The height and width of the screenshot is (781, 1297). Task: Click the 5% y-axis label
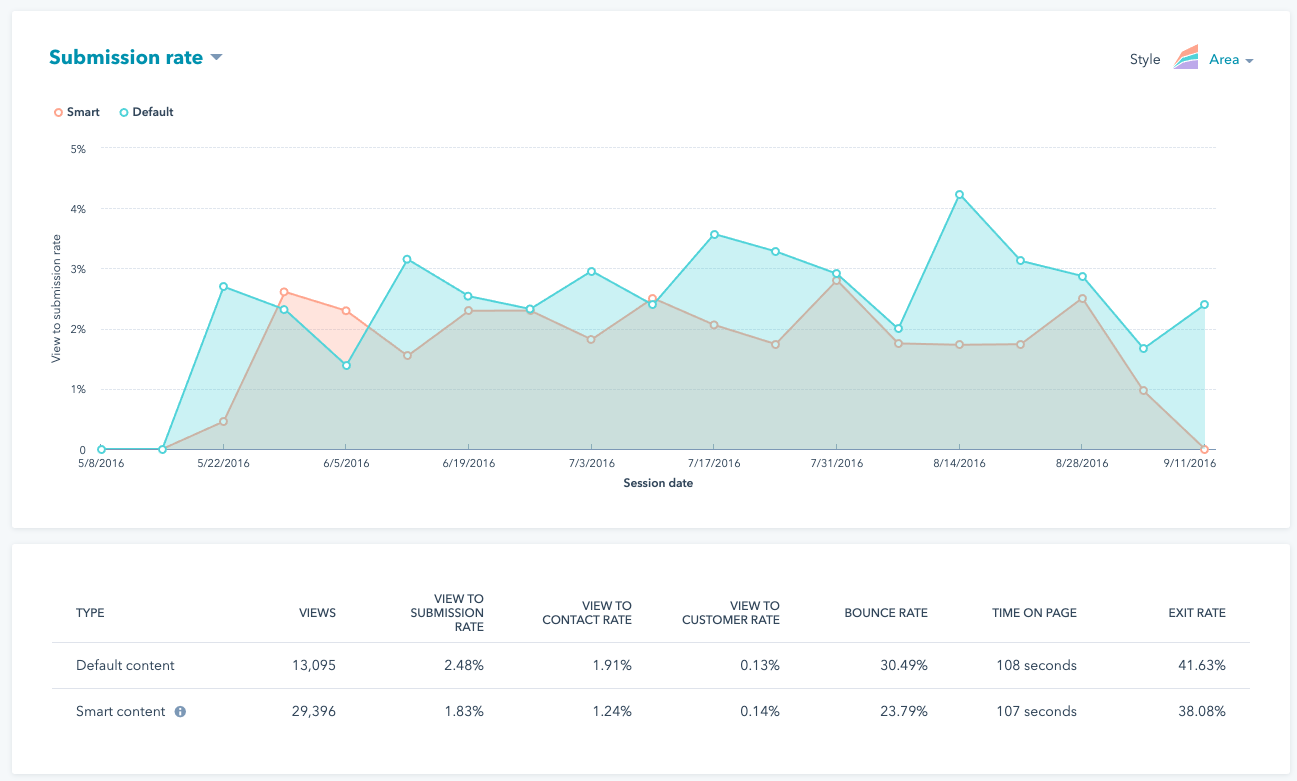click(78, 149)
